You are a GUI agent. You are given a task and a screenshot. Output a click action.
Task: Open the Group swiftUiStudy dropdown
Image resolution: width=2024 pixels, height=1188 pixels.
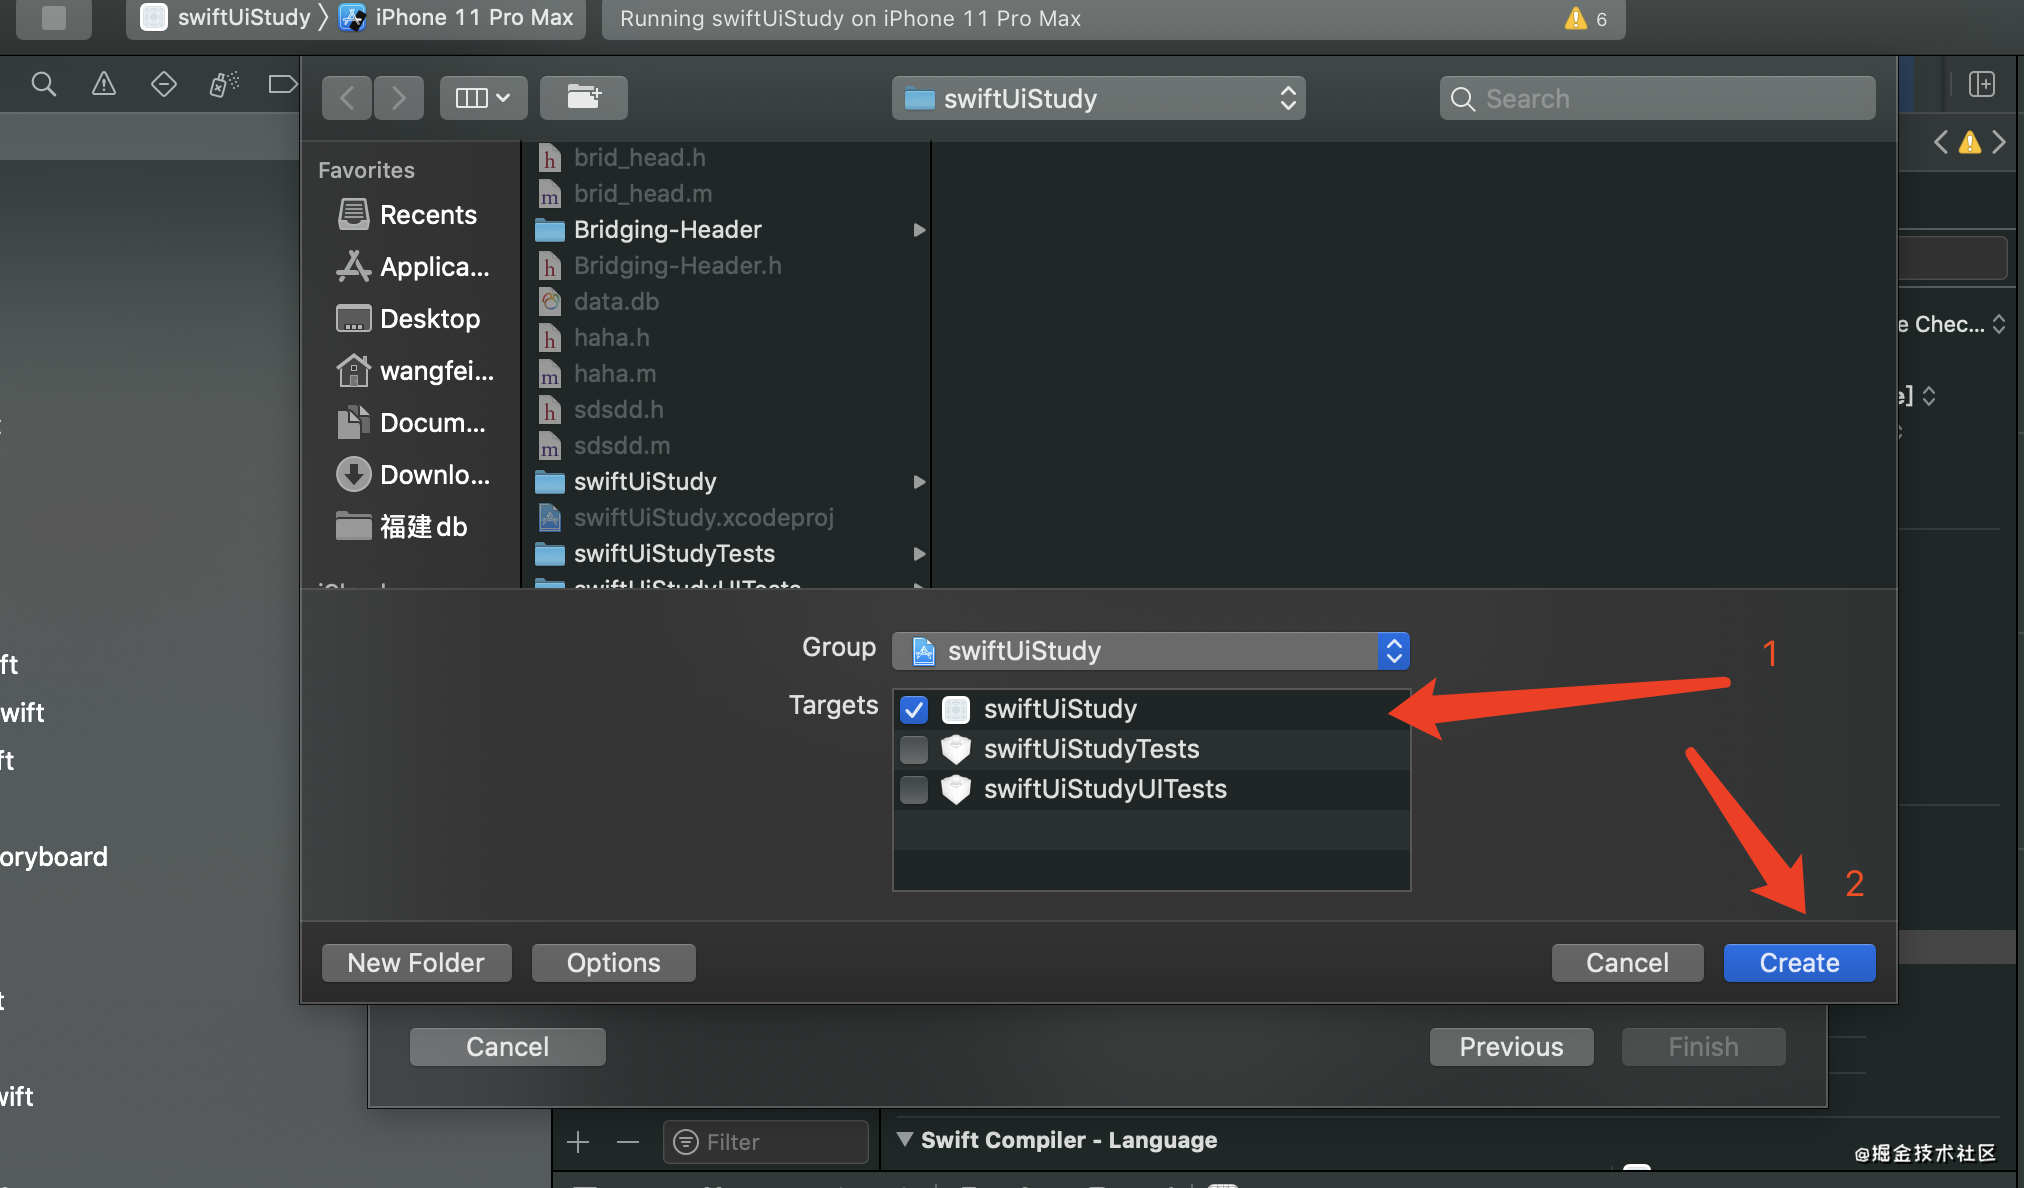[x=1150, y=651]
